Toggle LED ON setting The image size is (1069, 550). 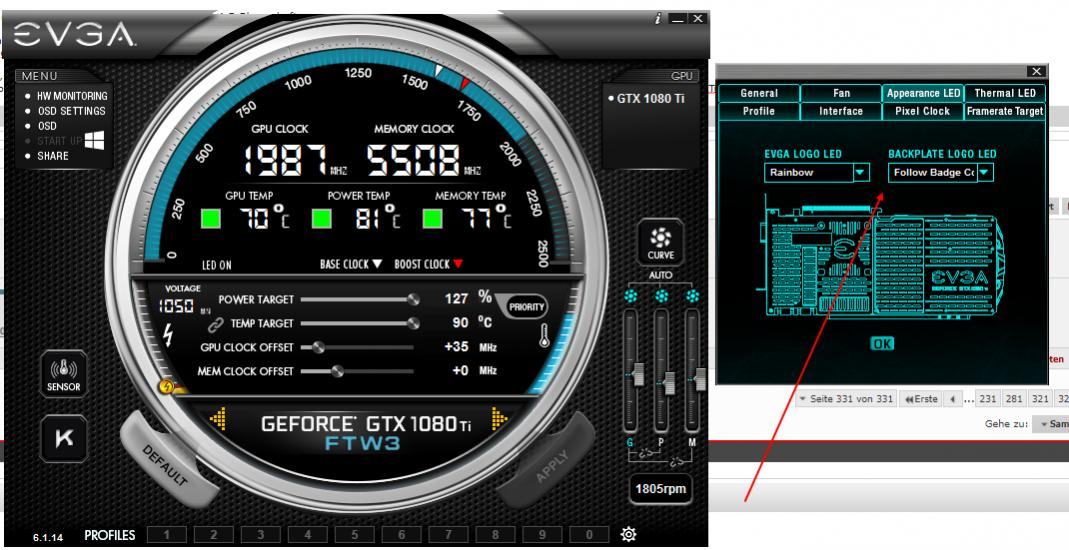tap(216, 265)
